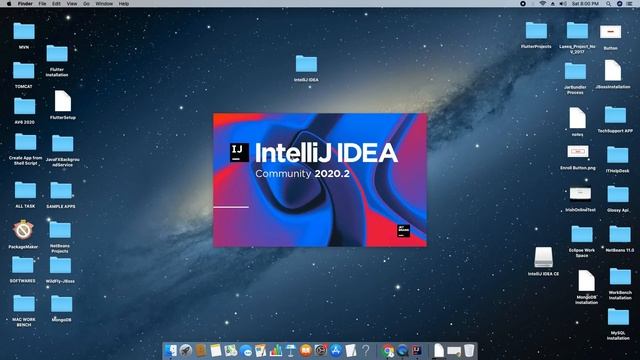The image size is (640, 360).
Task: Open Google Chrome from the Dock
Action: coord(388,351)
